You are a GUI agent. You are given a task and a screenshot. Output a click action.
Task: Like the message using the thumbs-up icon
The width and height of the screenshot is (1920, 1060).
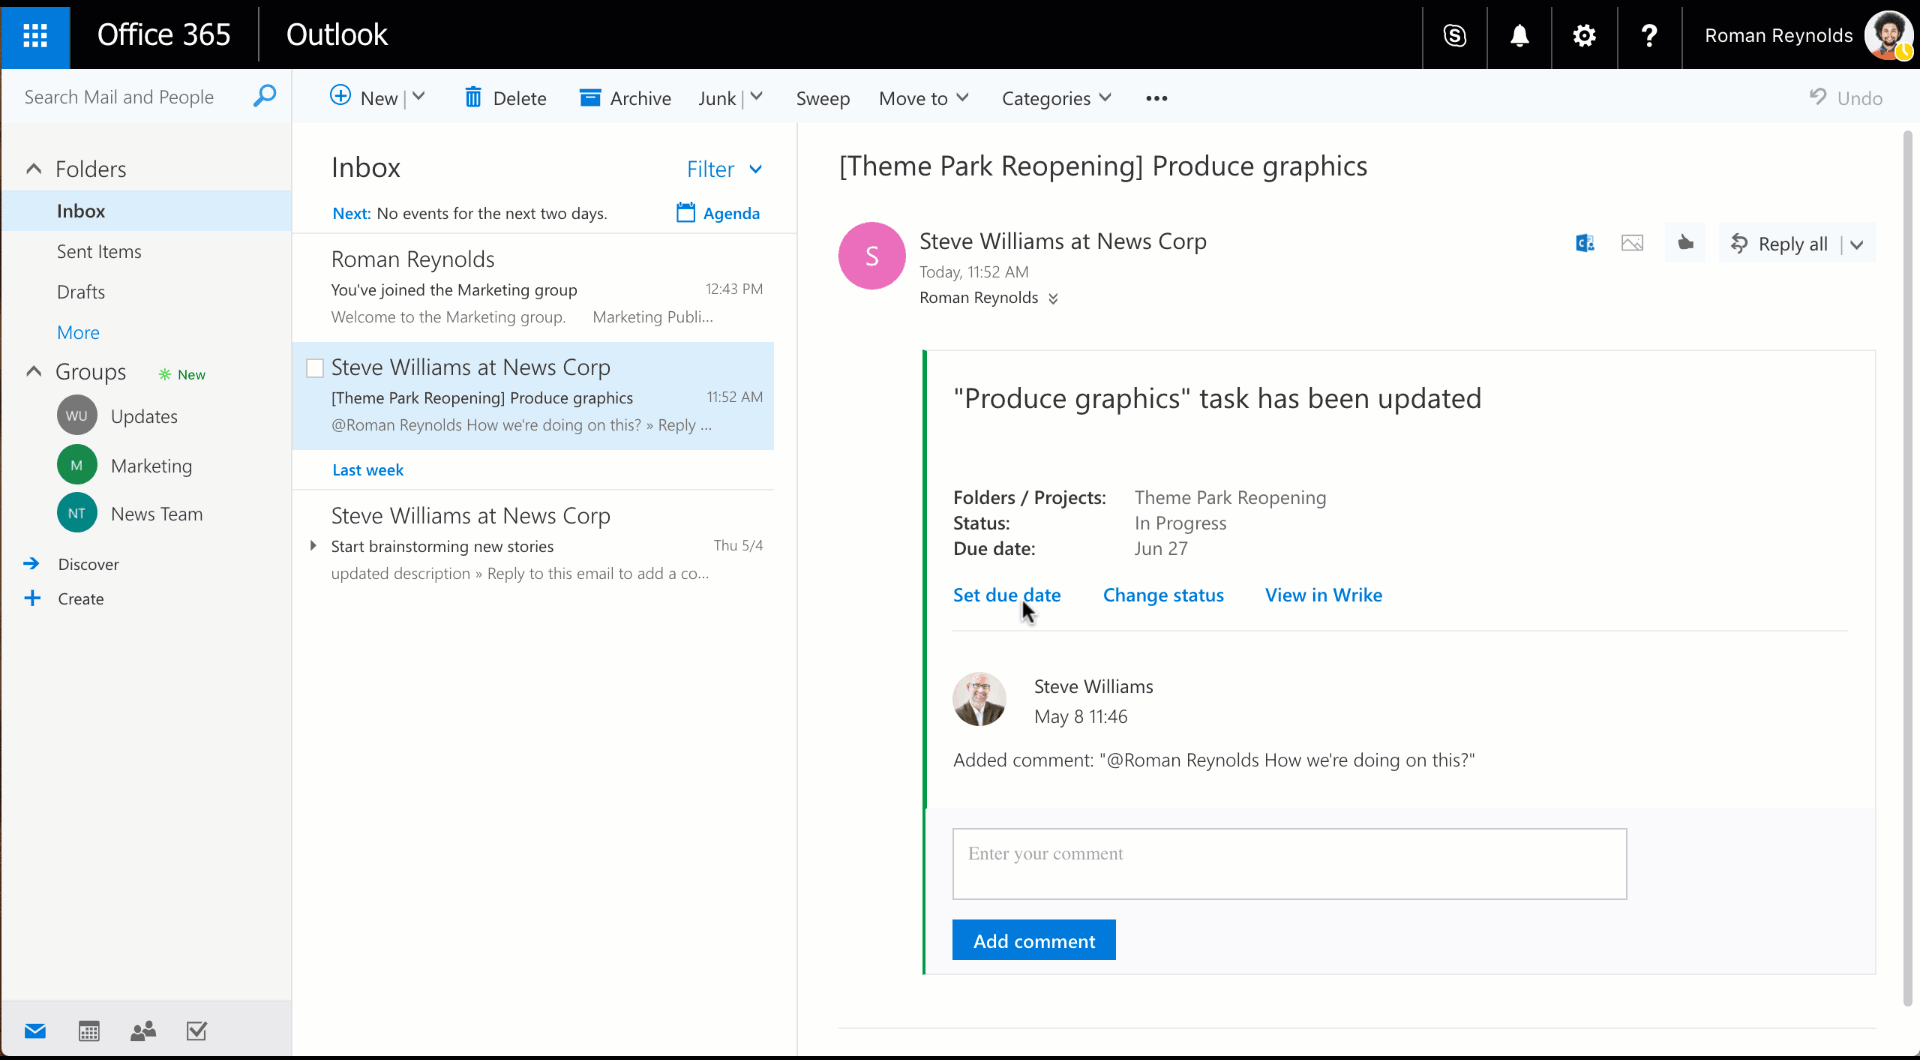click(1685, 242)
